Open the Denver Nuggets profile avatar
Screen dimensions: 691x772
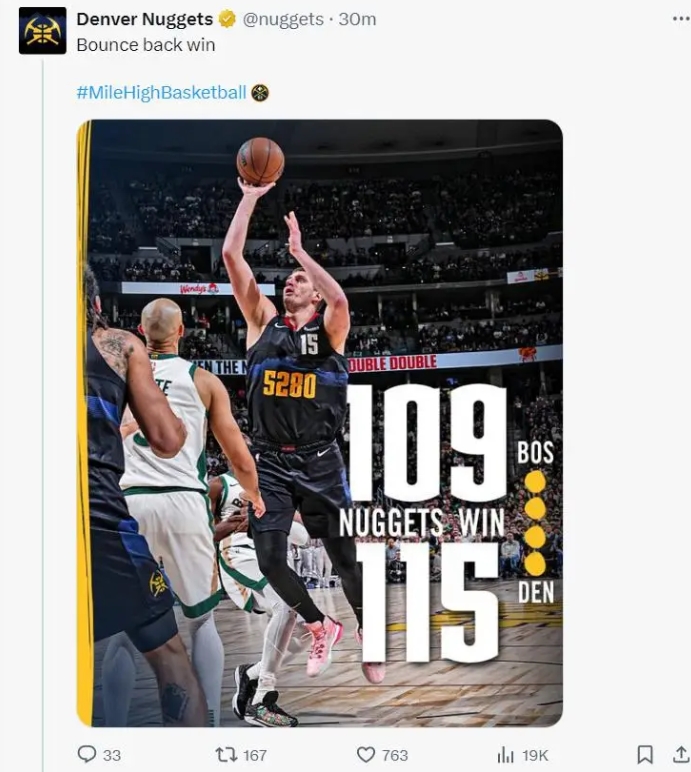click(42, 31)
